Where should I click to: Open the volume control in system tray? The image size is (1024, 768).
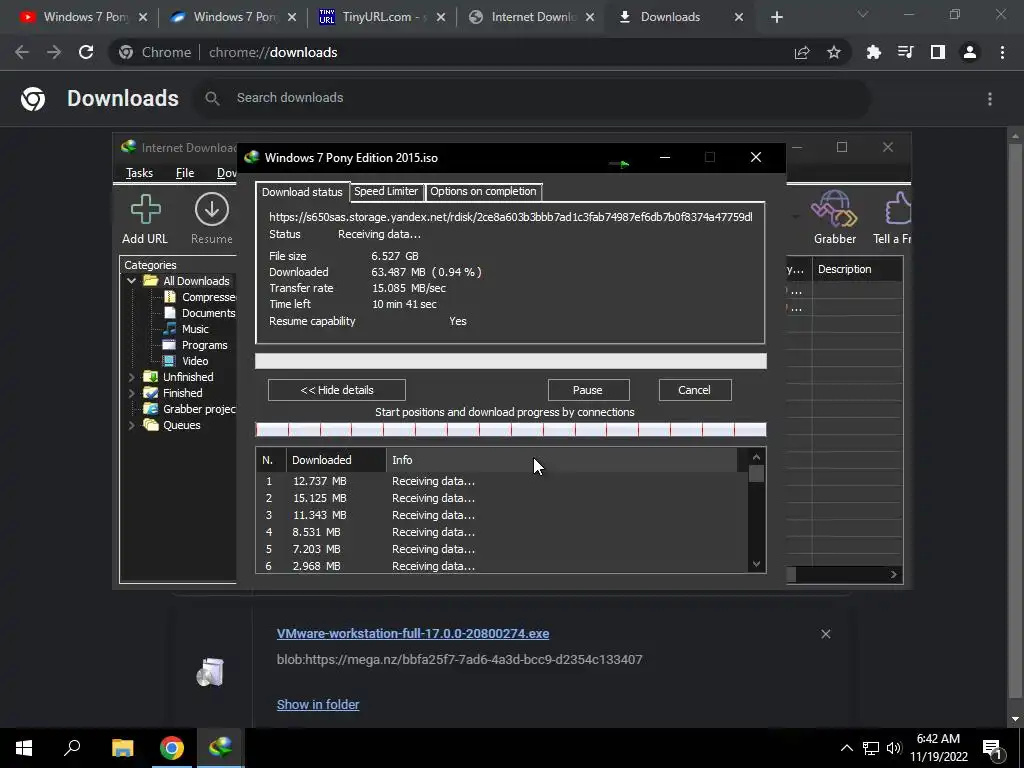894,748
